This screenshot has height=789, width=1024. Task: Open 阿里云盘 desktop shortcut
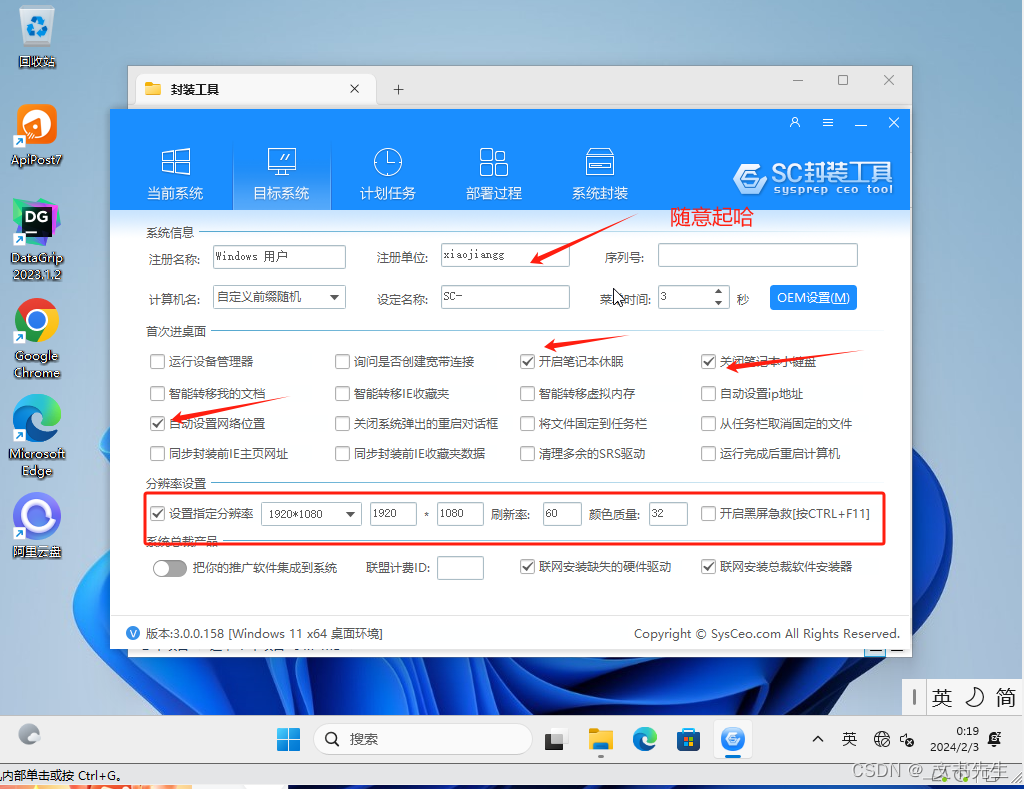pyautogui.click(x=37, y=526)
